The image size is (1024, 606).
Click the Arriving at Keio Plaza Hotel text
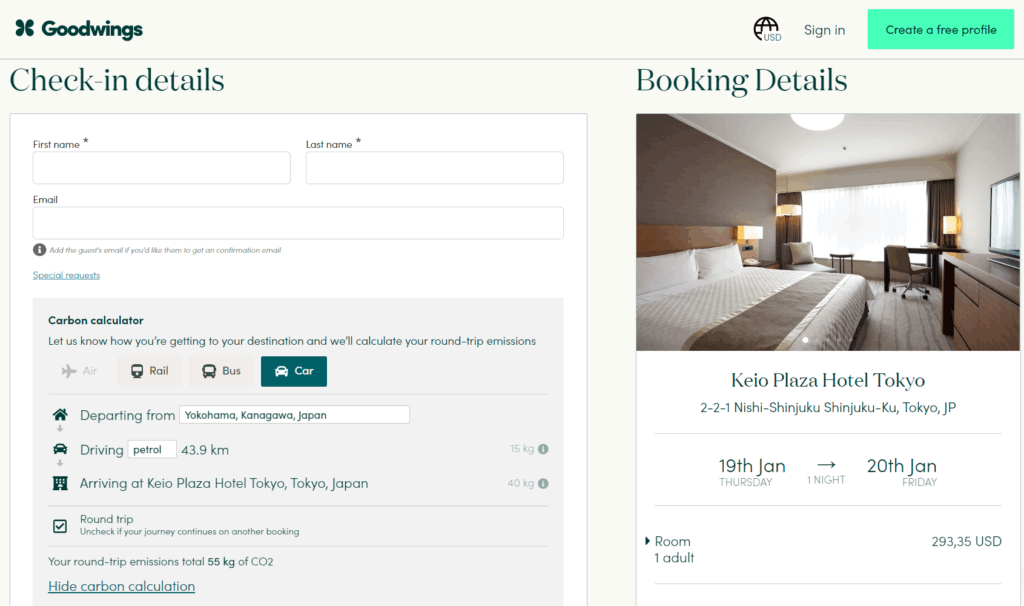pyautogui.click(x=224, y=483)
